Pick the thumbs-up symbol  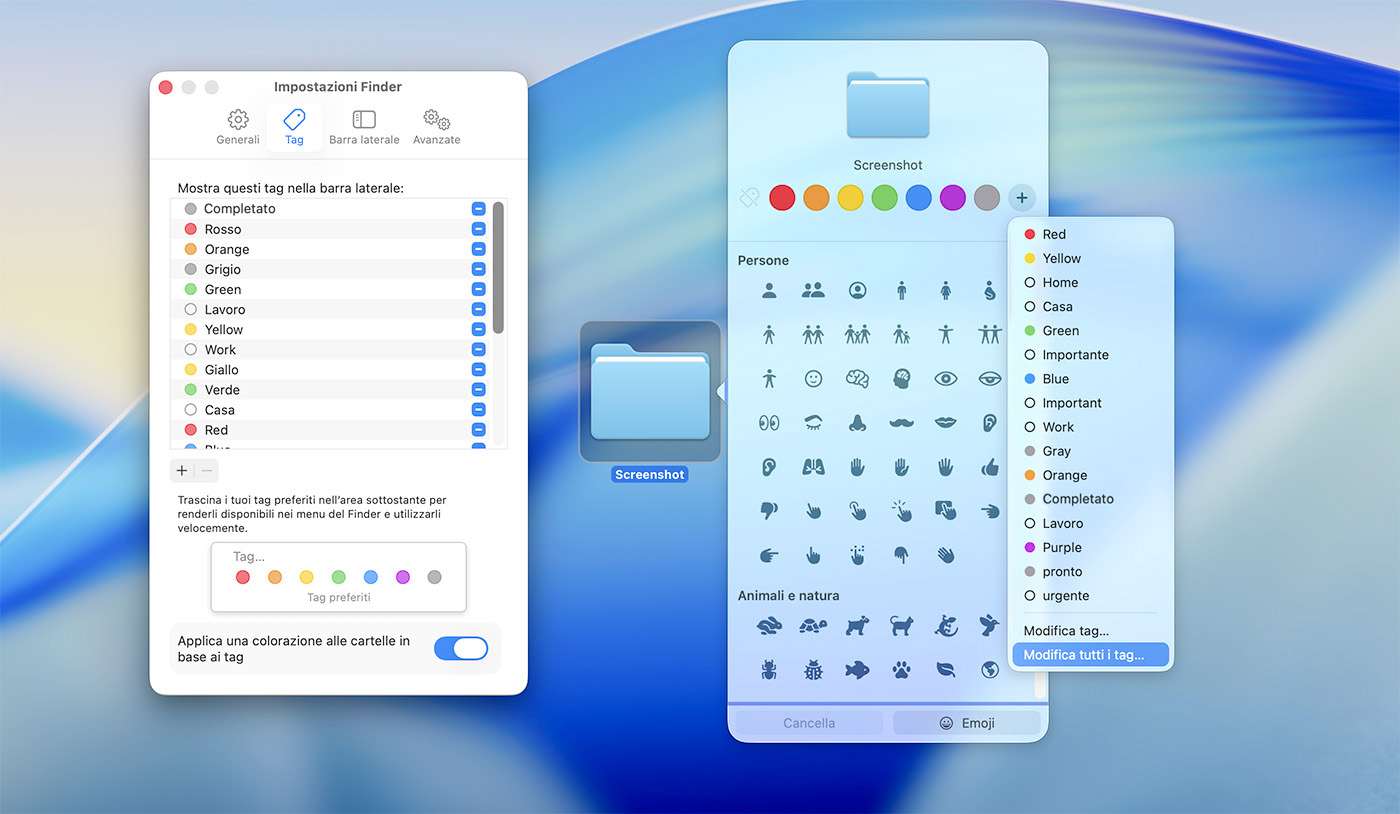point(989,467)
